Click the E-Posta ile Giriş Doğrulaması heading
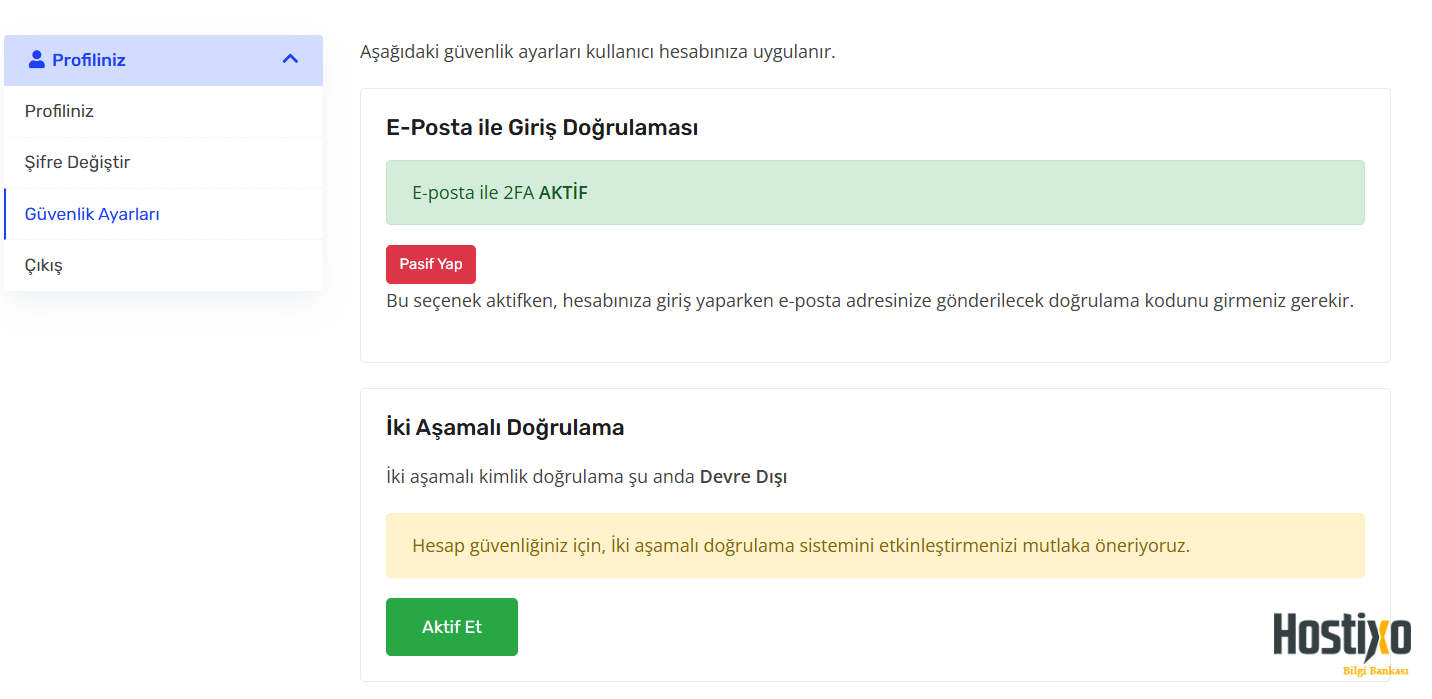 (542, 128)
